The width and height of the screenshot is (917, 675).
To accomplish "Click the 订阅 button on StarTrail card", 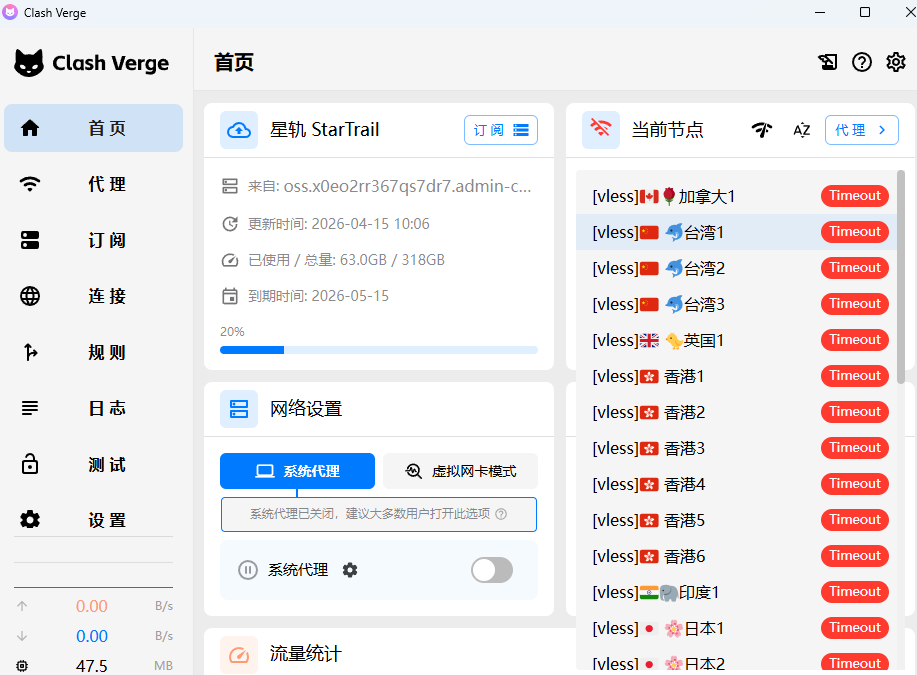I will (501, 130).
